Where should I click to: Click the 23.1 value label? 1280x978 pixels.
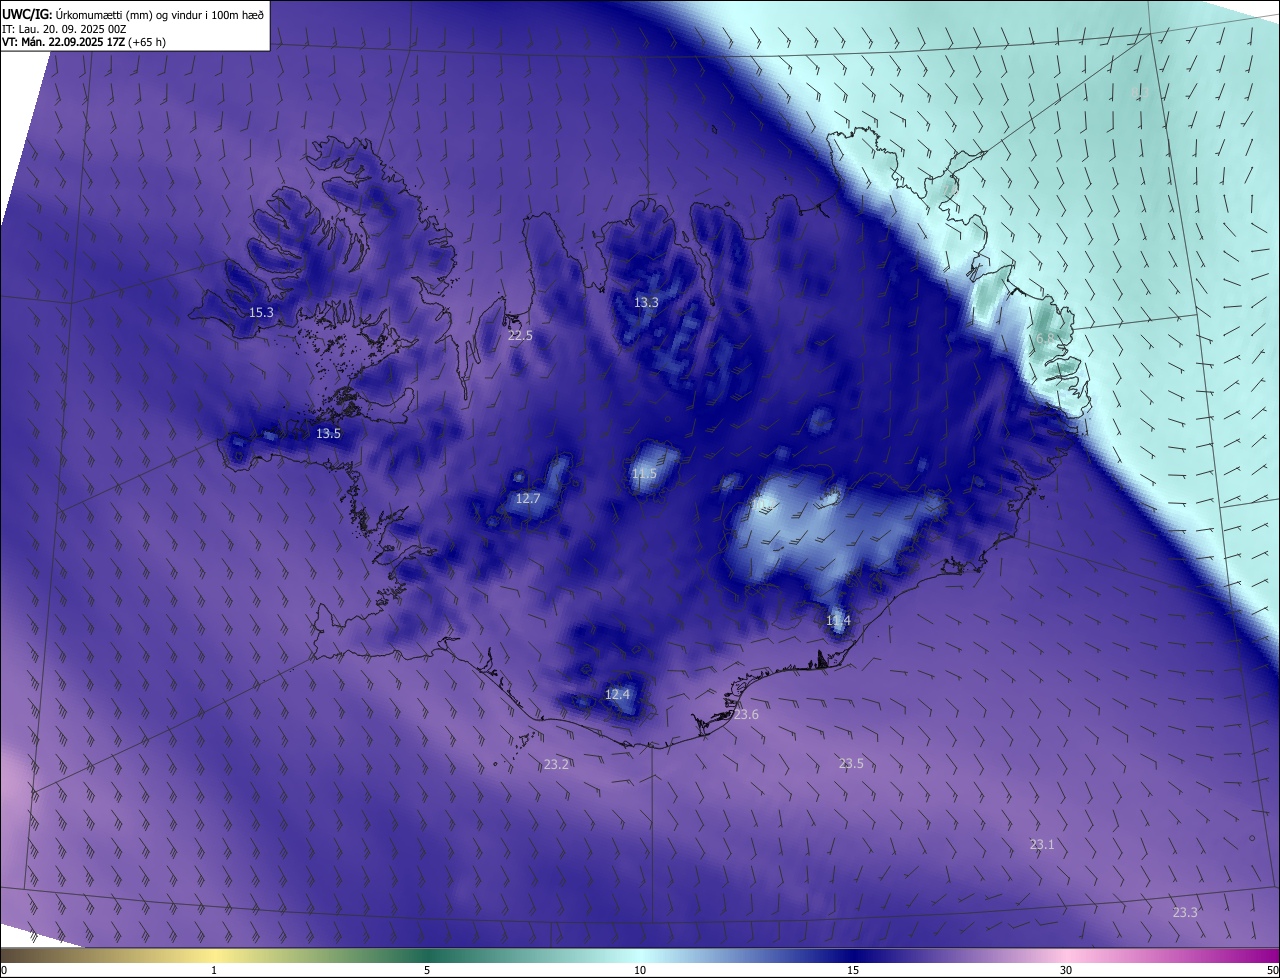click(x=1042, y=844)
